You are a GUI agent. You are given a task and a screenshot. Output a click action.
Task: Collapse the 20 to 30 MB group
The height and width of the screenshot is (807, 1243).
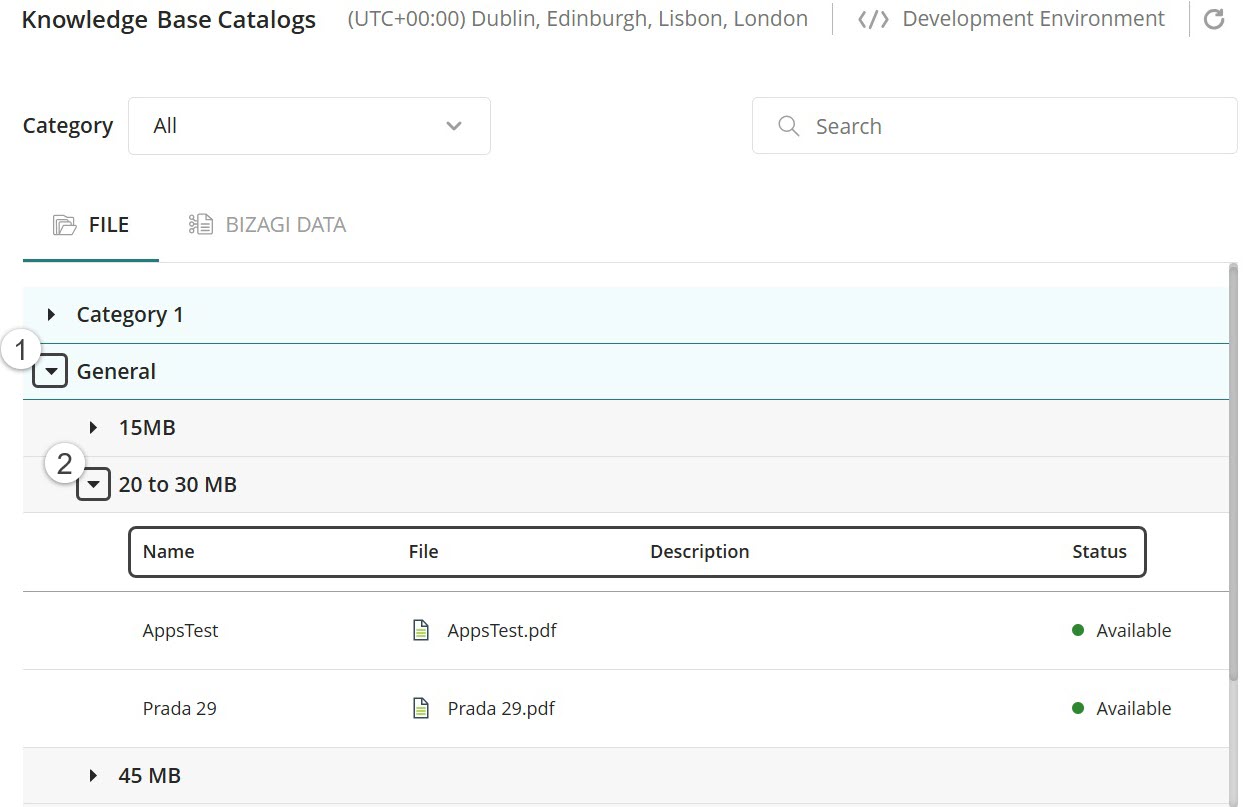click(x=92, y=483)
